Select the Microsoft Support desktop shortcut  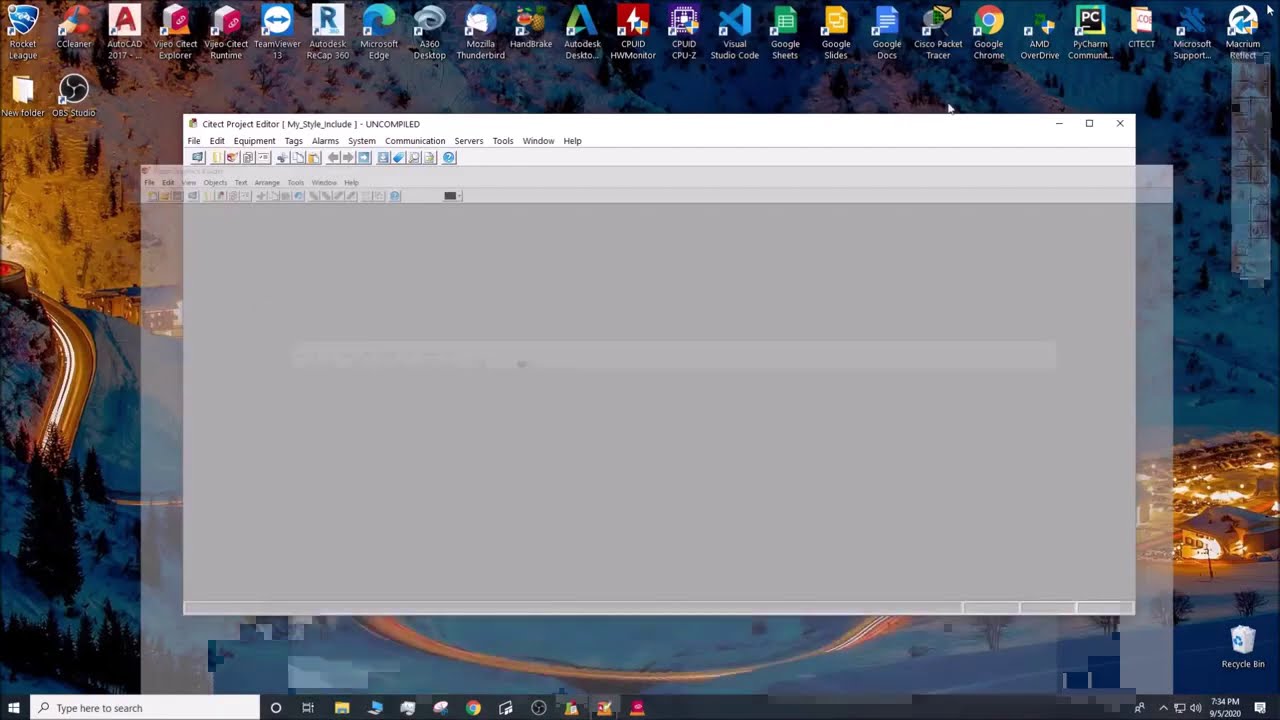pos(1192,32)
